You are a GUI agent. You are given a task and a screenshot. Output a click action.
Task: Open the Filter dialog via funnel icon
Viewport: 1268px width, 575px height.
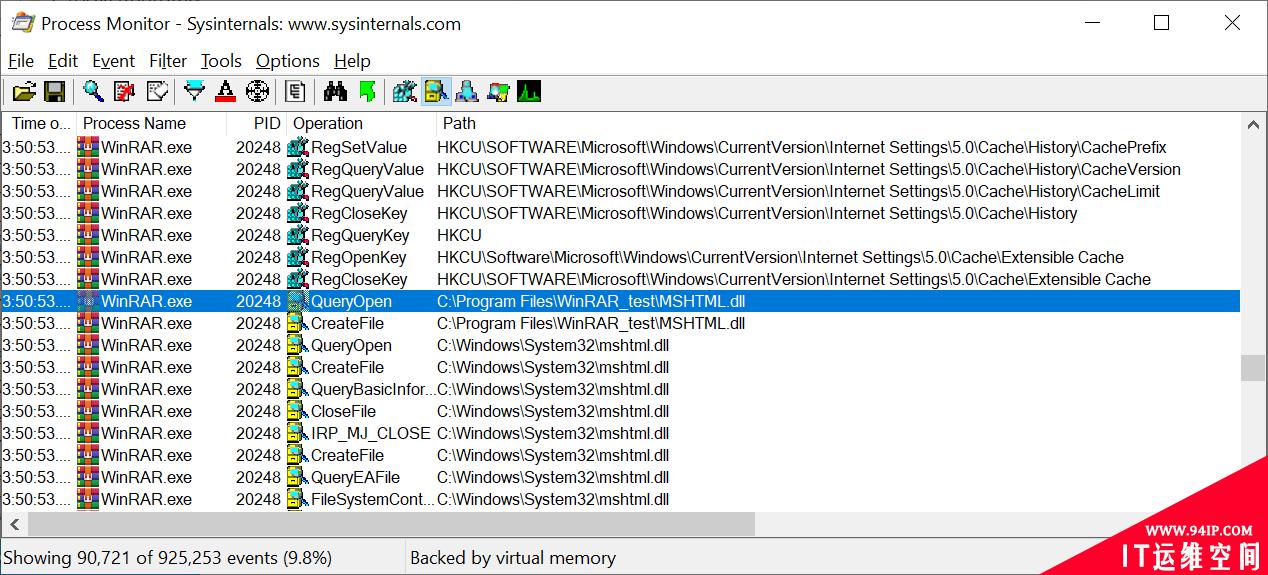[195, 92]
